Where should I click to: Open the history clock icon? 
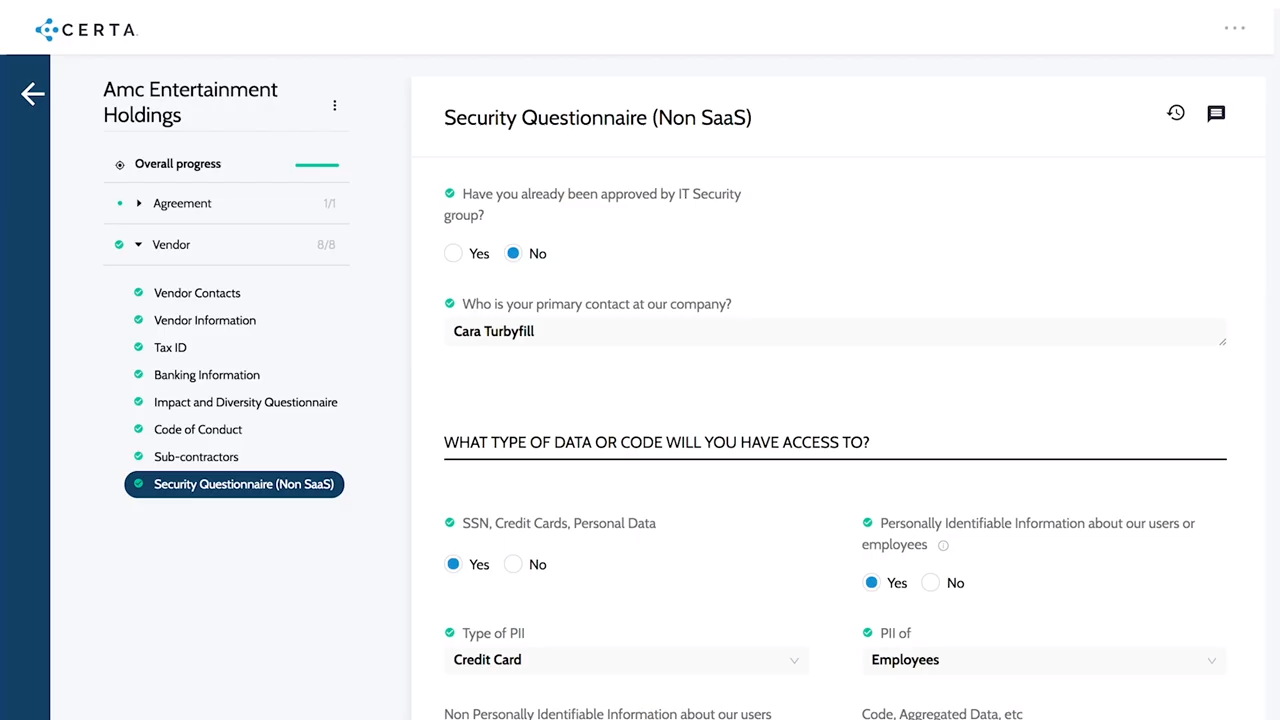1176,113
